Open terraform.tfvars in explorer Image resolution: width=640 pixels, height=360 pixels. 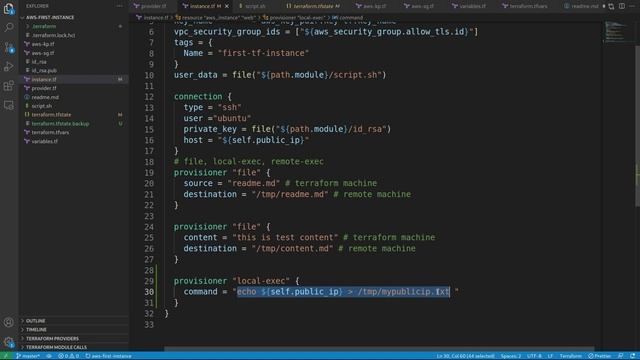[74, 132]
